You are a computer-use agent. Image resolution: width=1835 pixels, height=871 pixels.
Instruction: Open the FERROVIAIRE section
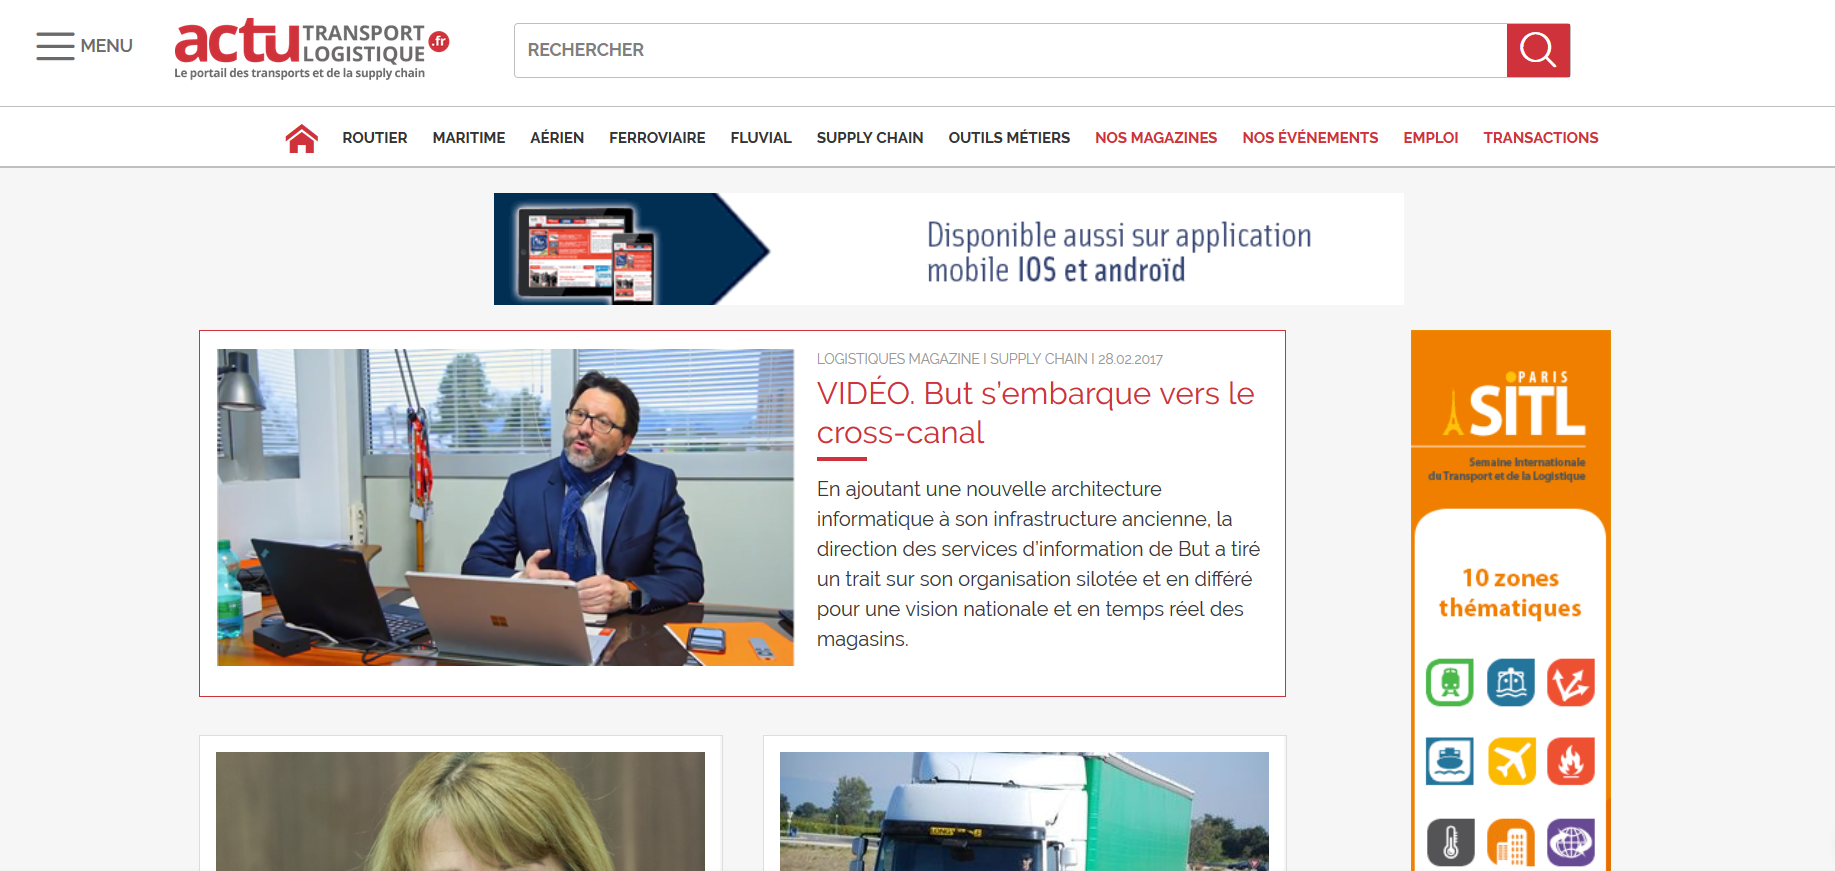pyautogui.click(x=657, y=138)
